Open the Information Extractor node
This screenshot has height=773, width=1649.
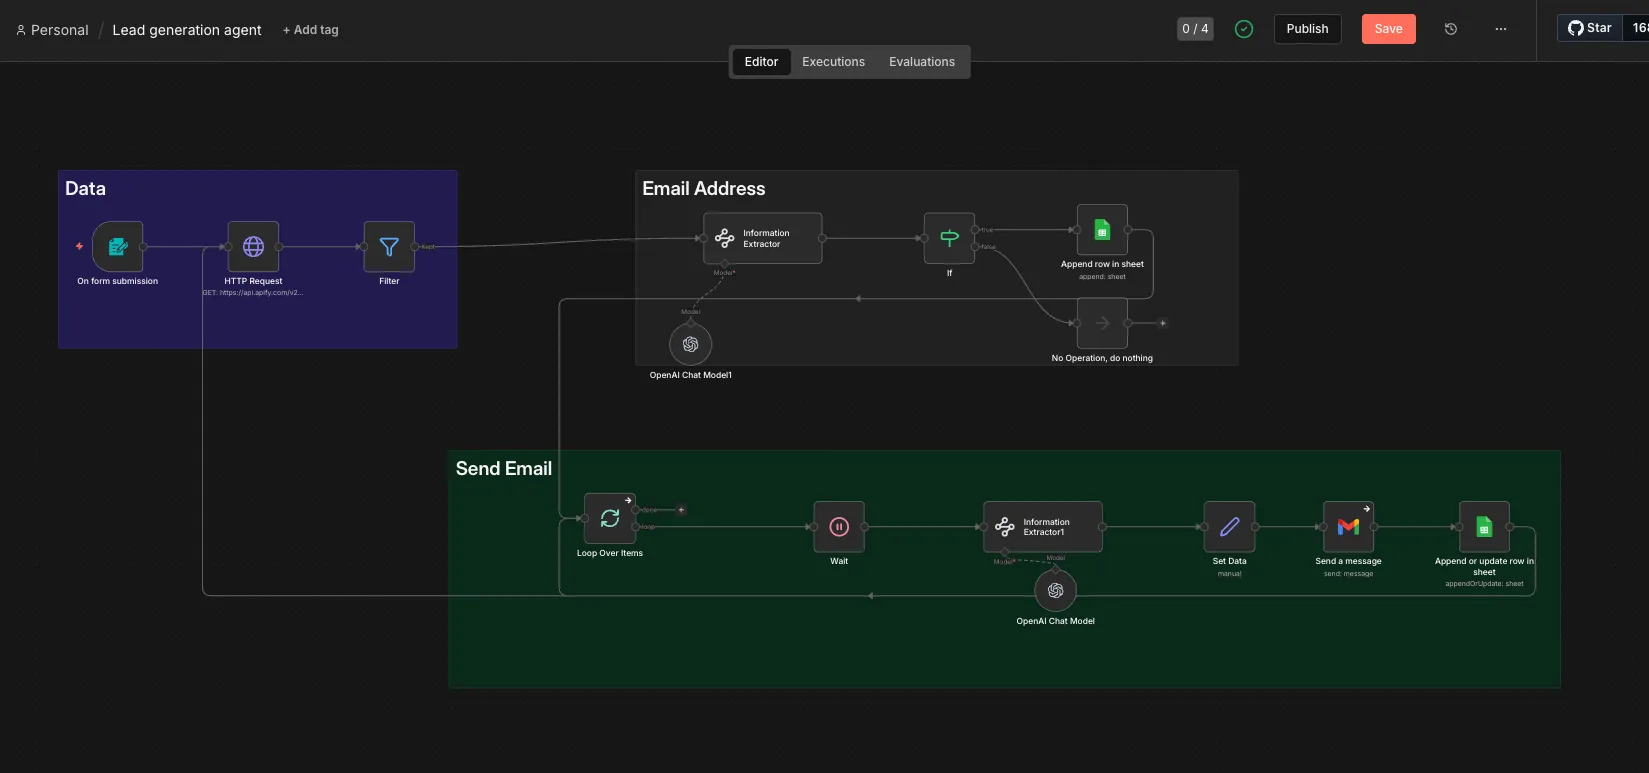tap(763, 238)
